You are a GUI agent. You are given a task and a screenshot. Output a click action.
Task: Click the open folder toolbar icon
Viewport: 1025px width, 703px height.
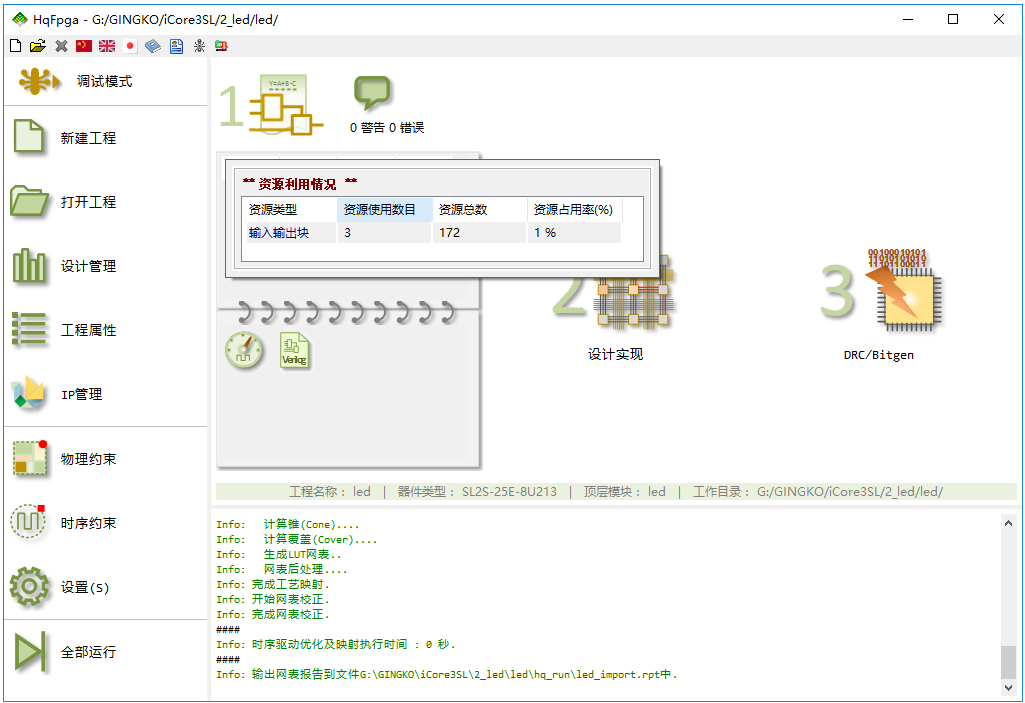point(38,46)
